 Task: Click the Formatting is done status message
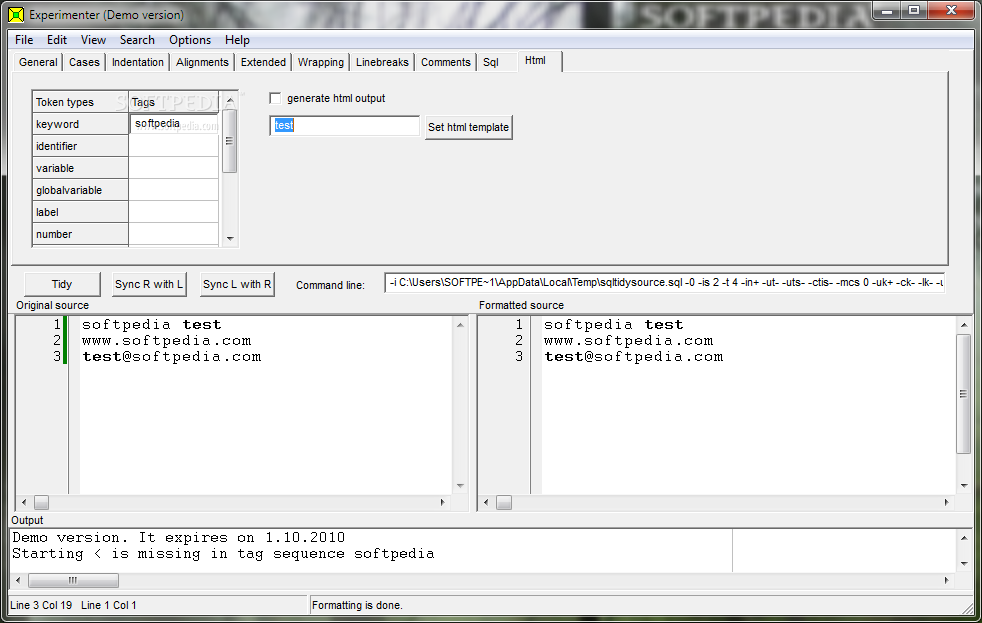(x=357, y=605)
